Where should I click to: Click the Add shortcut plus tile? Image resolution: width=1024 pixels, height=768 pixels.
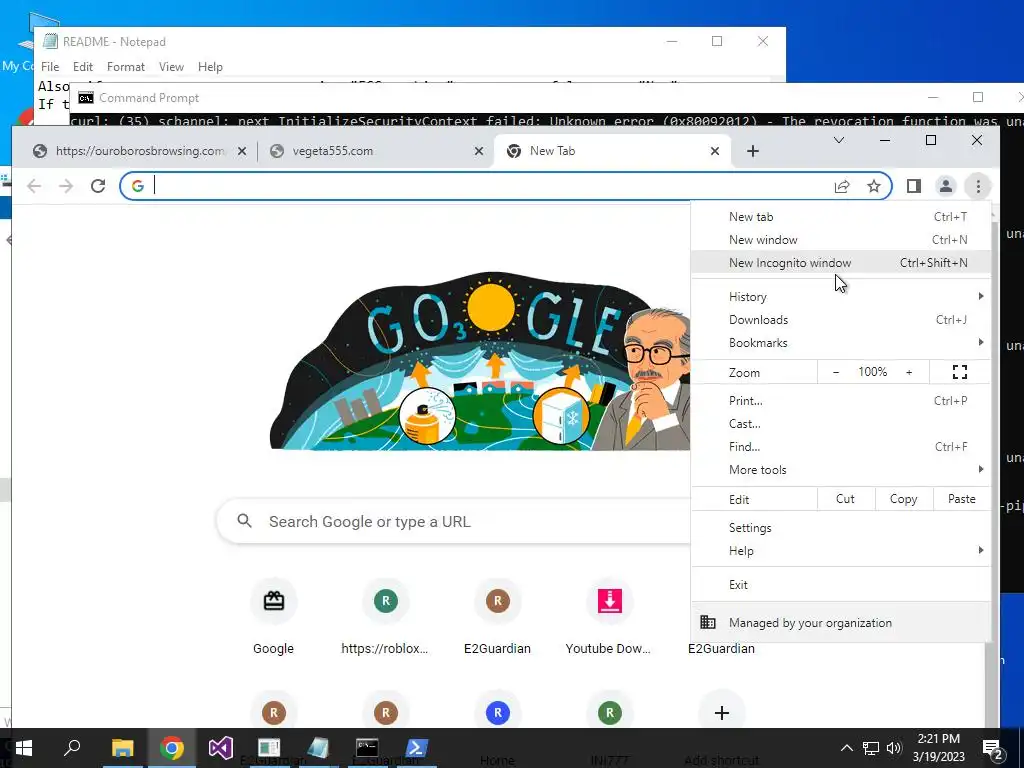coord(722,713)
